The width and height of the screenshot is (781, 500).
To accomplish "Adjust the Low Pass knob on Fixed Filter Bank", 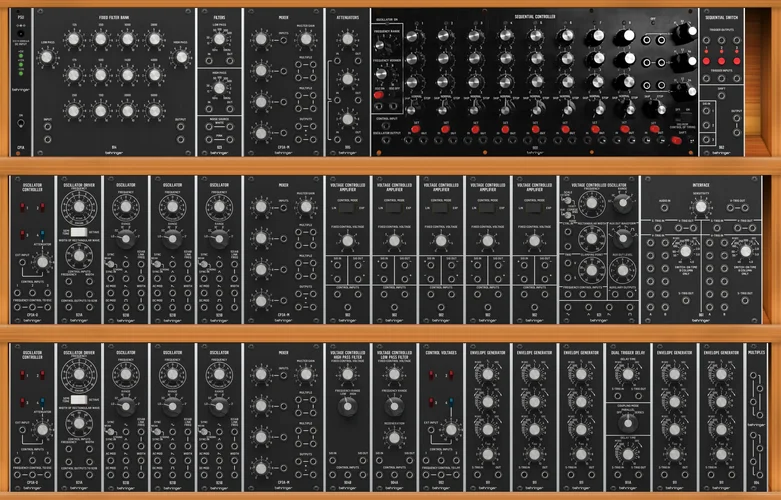I will click(x=47, y=57).
